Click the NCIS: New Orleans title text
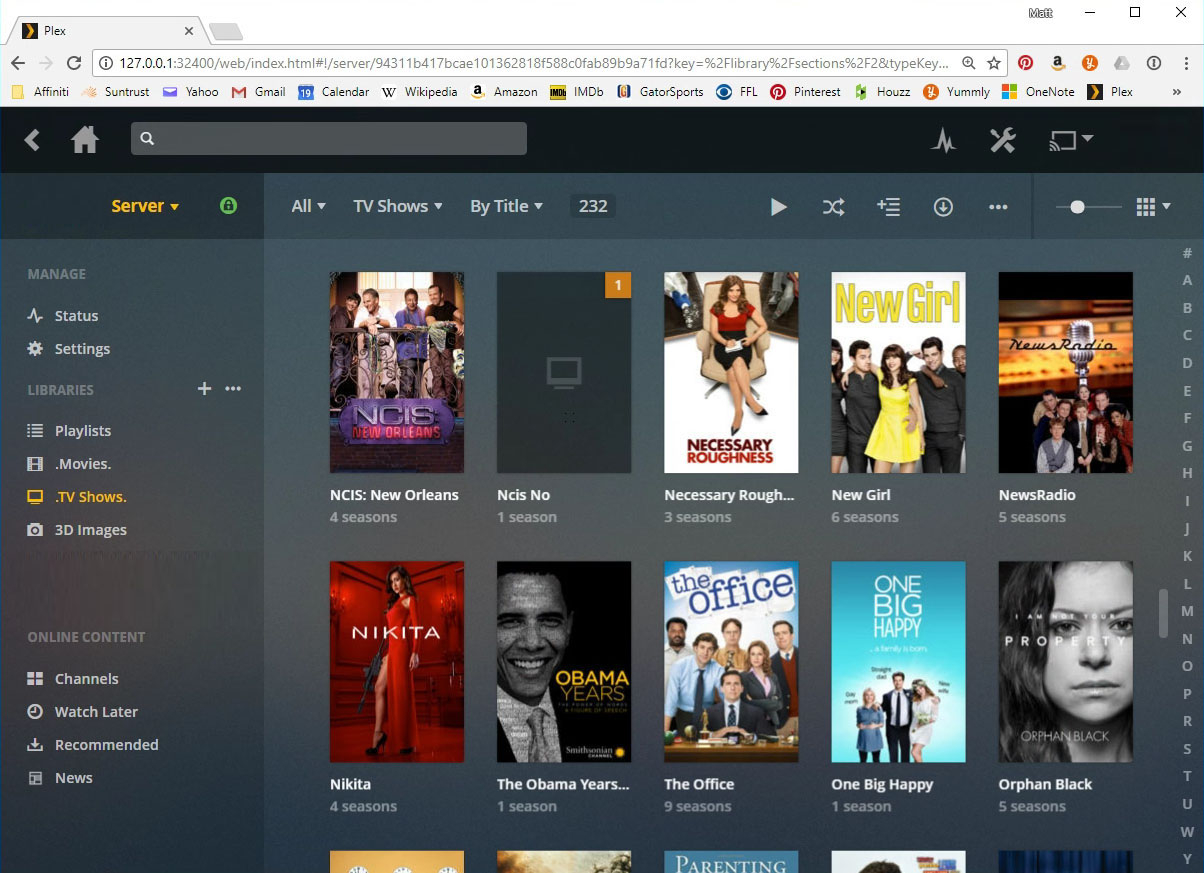Viewport: 1204px width, 873px height. [394, 495]
